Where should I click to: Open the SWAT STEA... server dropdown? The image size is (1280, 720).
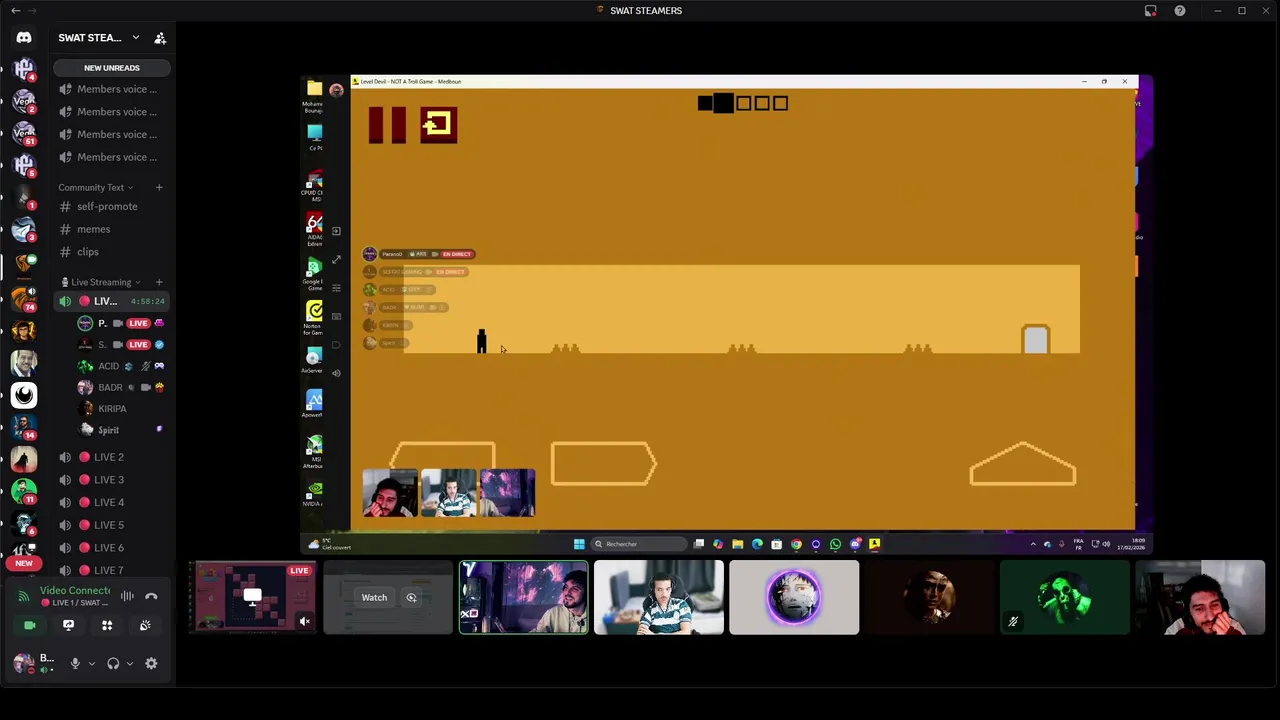99,38
